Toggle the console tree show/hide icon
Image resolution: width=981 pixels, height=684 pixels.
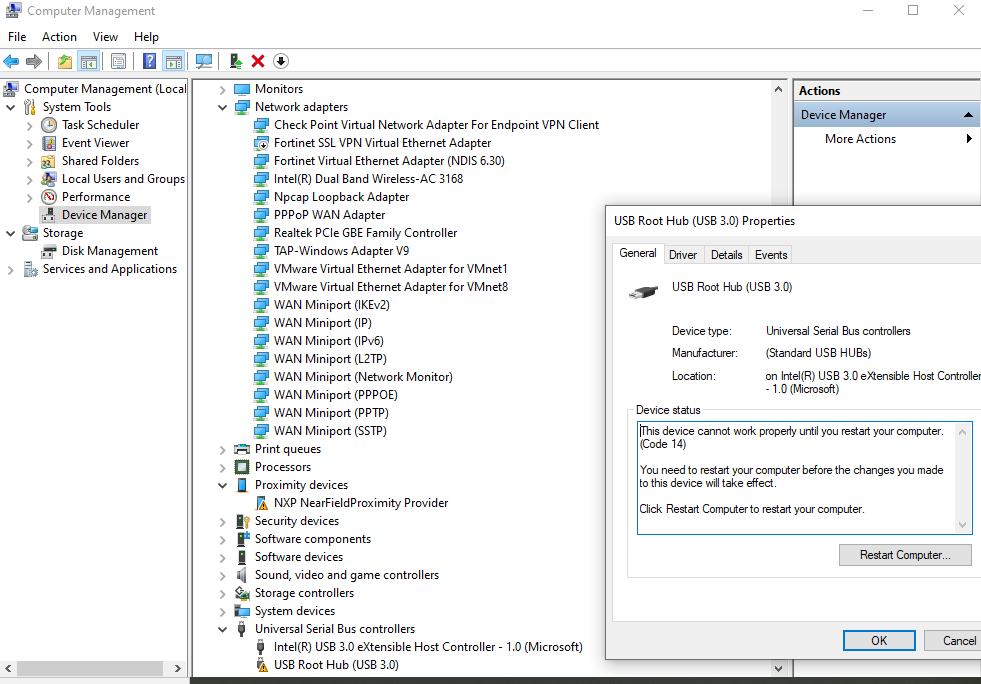point(88,61)
